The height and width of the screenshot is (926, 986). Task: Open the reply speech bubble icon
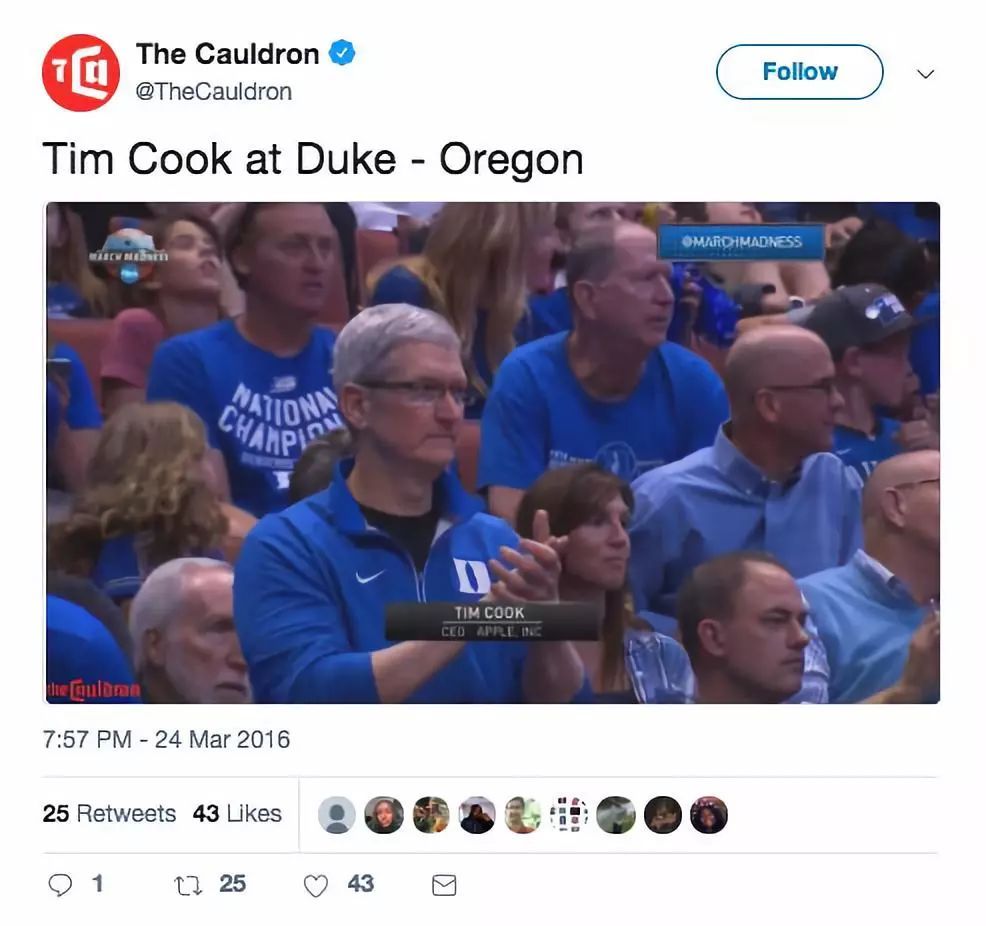(x=60, y=885)
